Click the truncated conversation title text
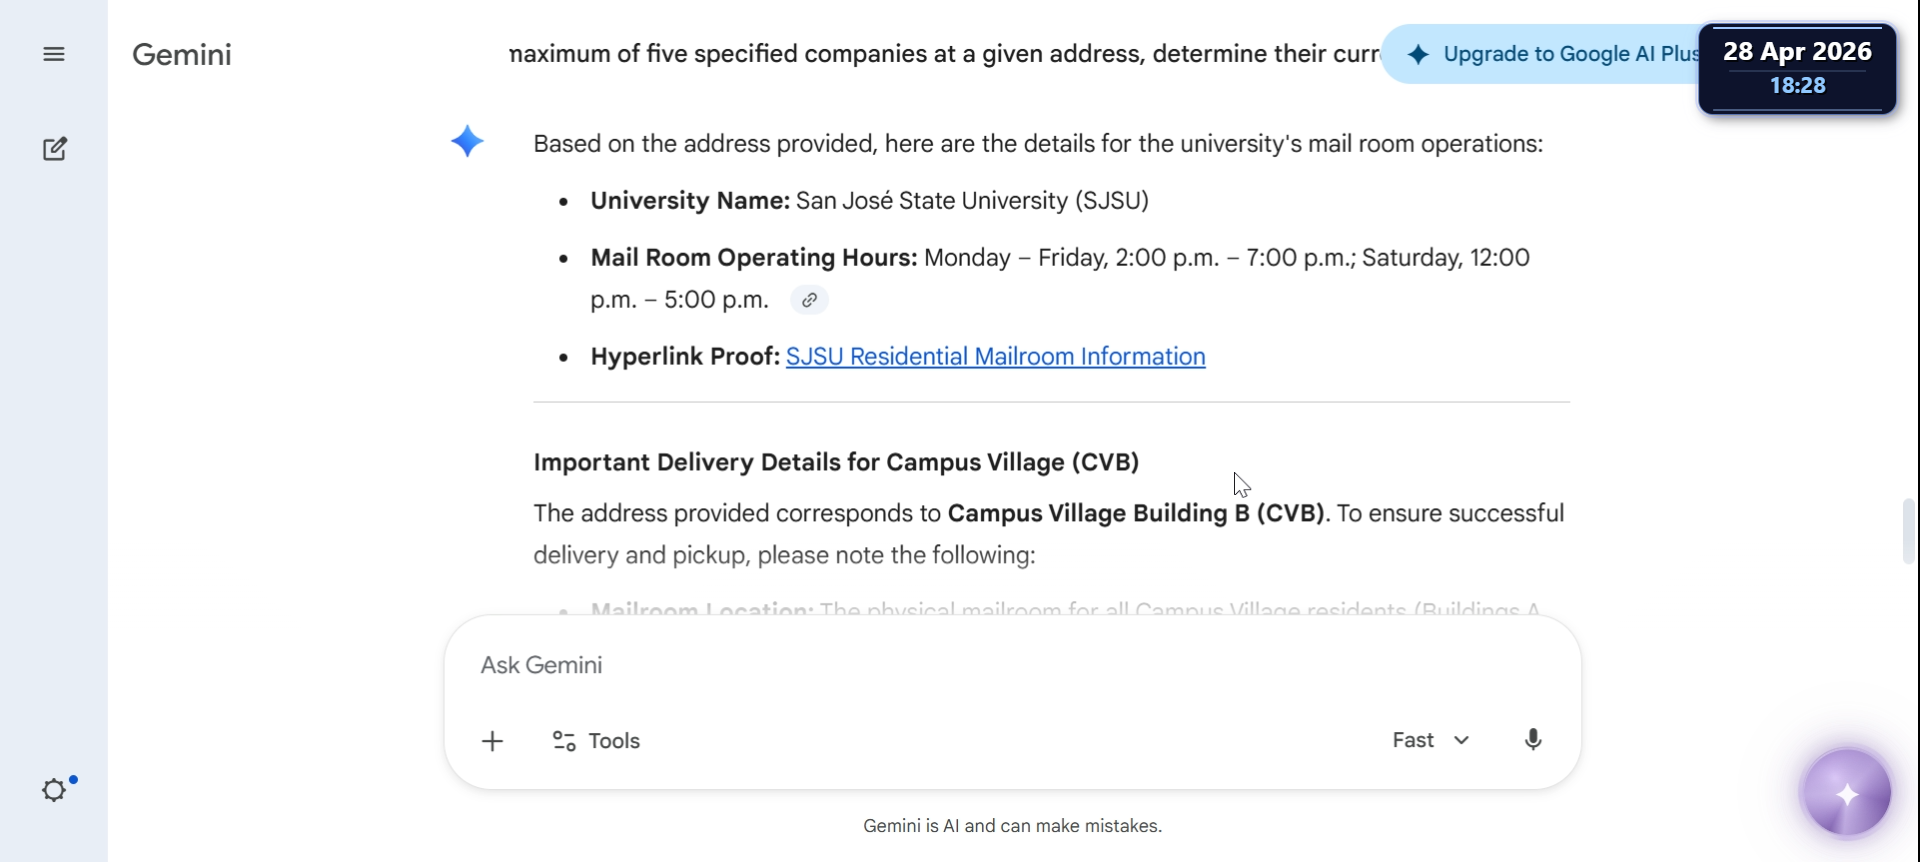Image resolution: width=1920 pixels, height=862 pixels. pyautogui.click(x=945, y=54)
